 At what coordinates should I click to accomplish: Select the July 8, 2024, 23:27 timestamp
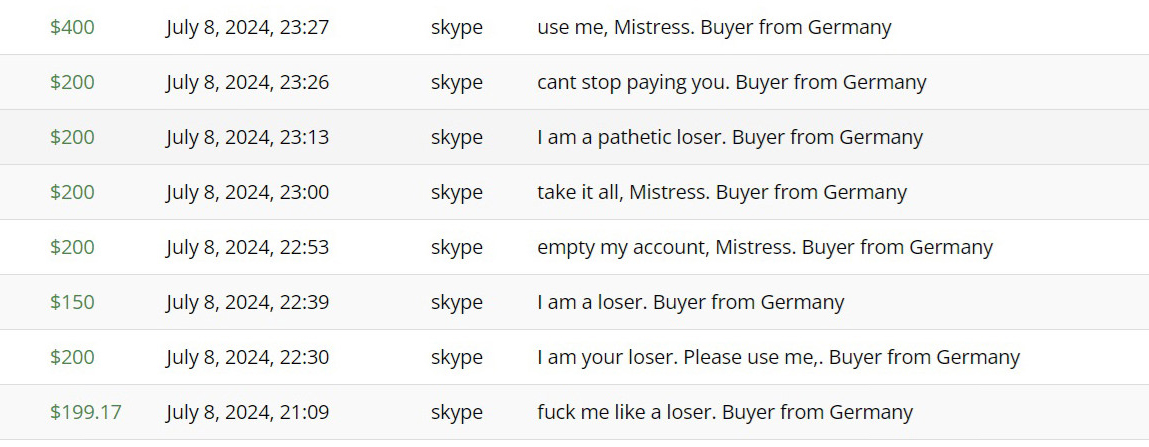click(x=248, y=28)
